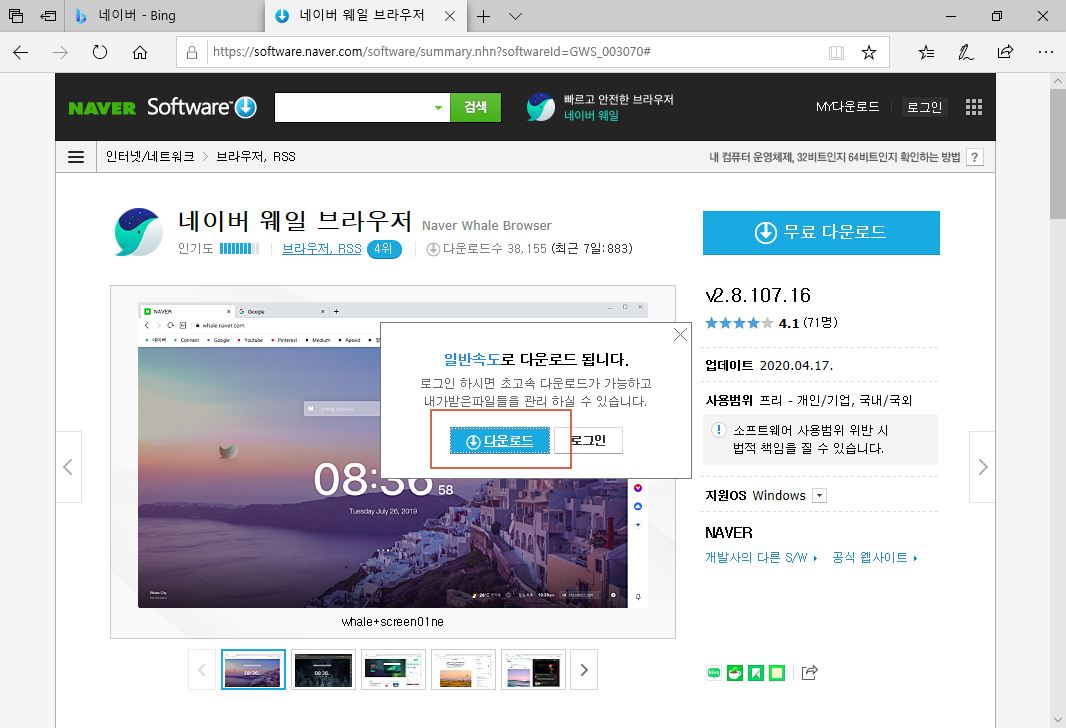This screenshot has width=1066, height=728.
Task: Select the fourth screenshot thumbnail
Action: (x=463, y=670)
